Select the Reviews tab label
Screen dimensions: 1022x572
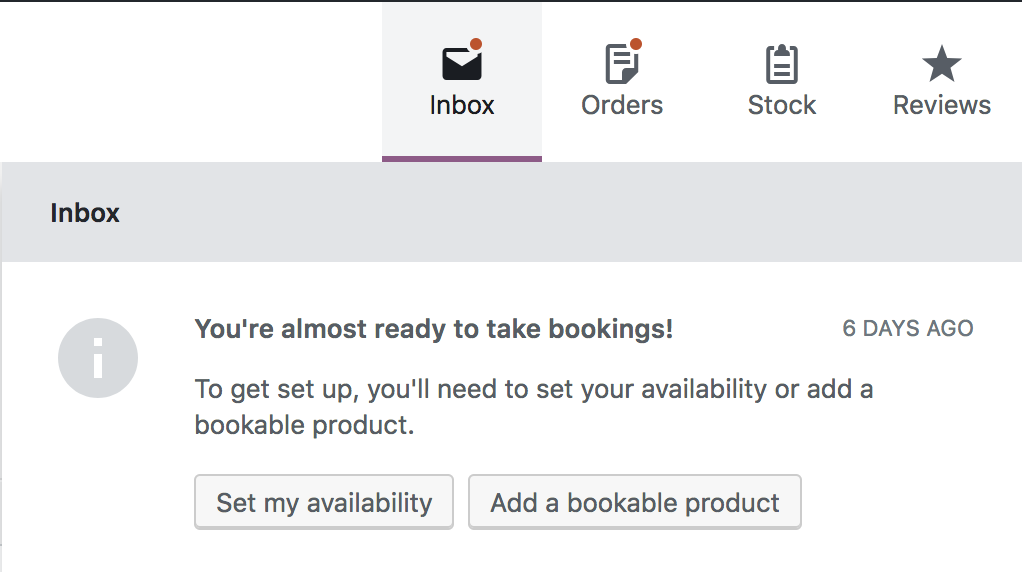coord(941,105)
